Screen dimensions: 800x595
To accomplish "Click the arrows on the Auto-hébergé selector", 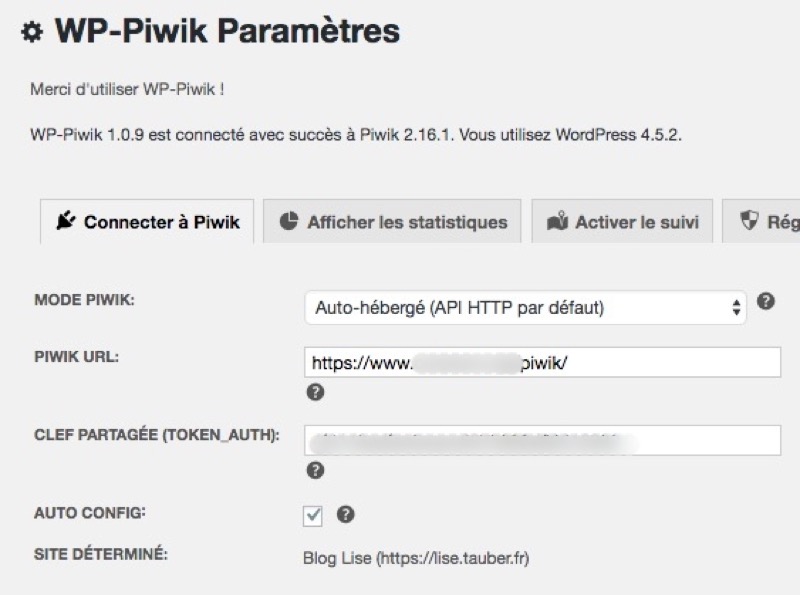I will [x=736, y=308].
